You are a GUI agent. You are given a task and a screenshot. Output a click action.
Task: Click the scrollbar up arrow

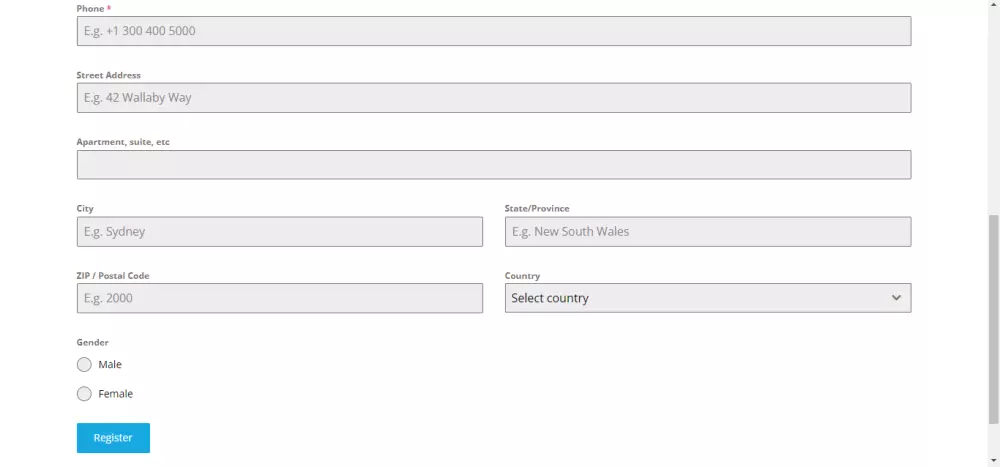tap(993, 6)
